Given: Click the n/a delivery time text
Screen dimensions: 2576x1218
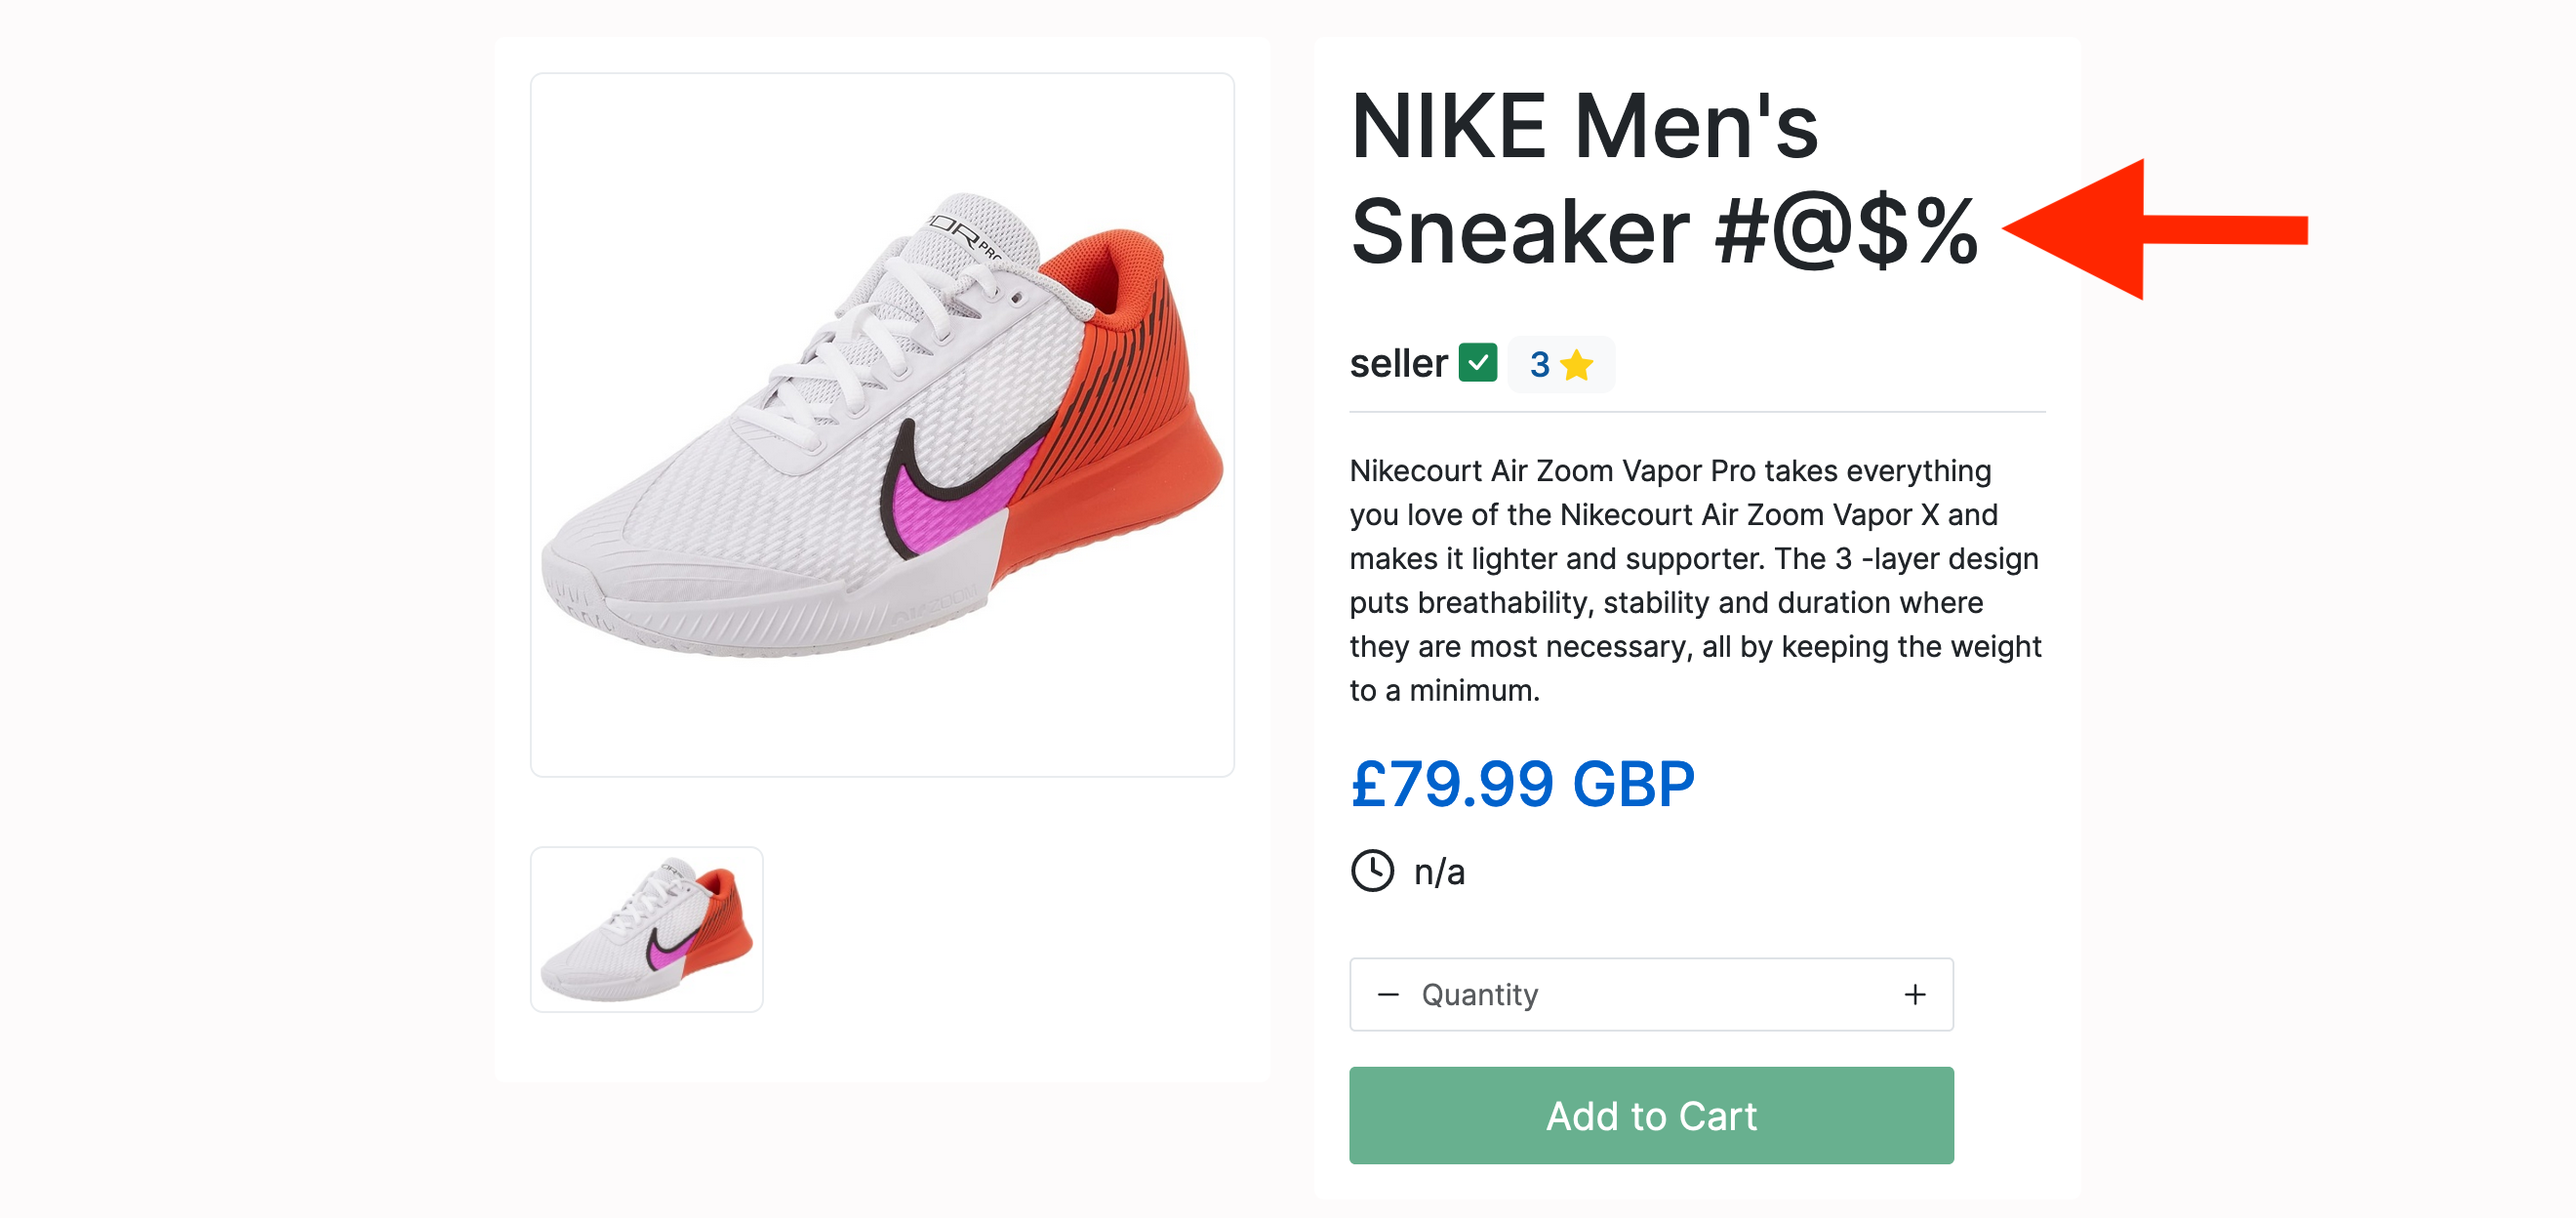Looking at the screenshot, I should (1439, 872).
